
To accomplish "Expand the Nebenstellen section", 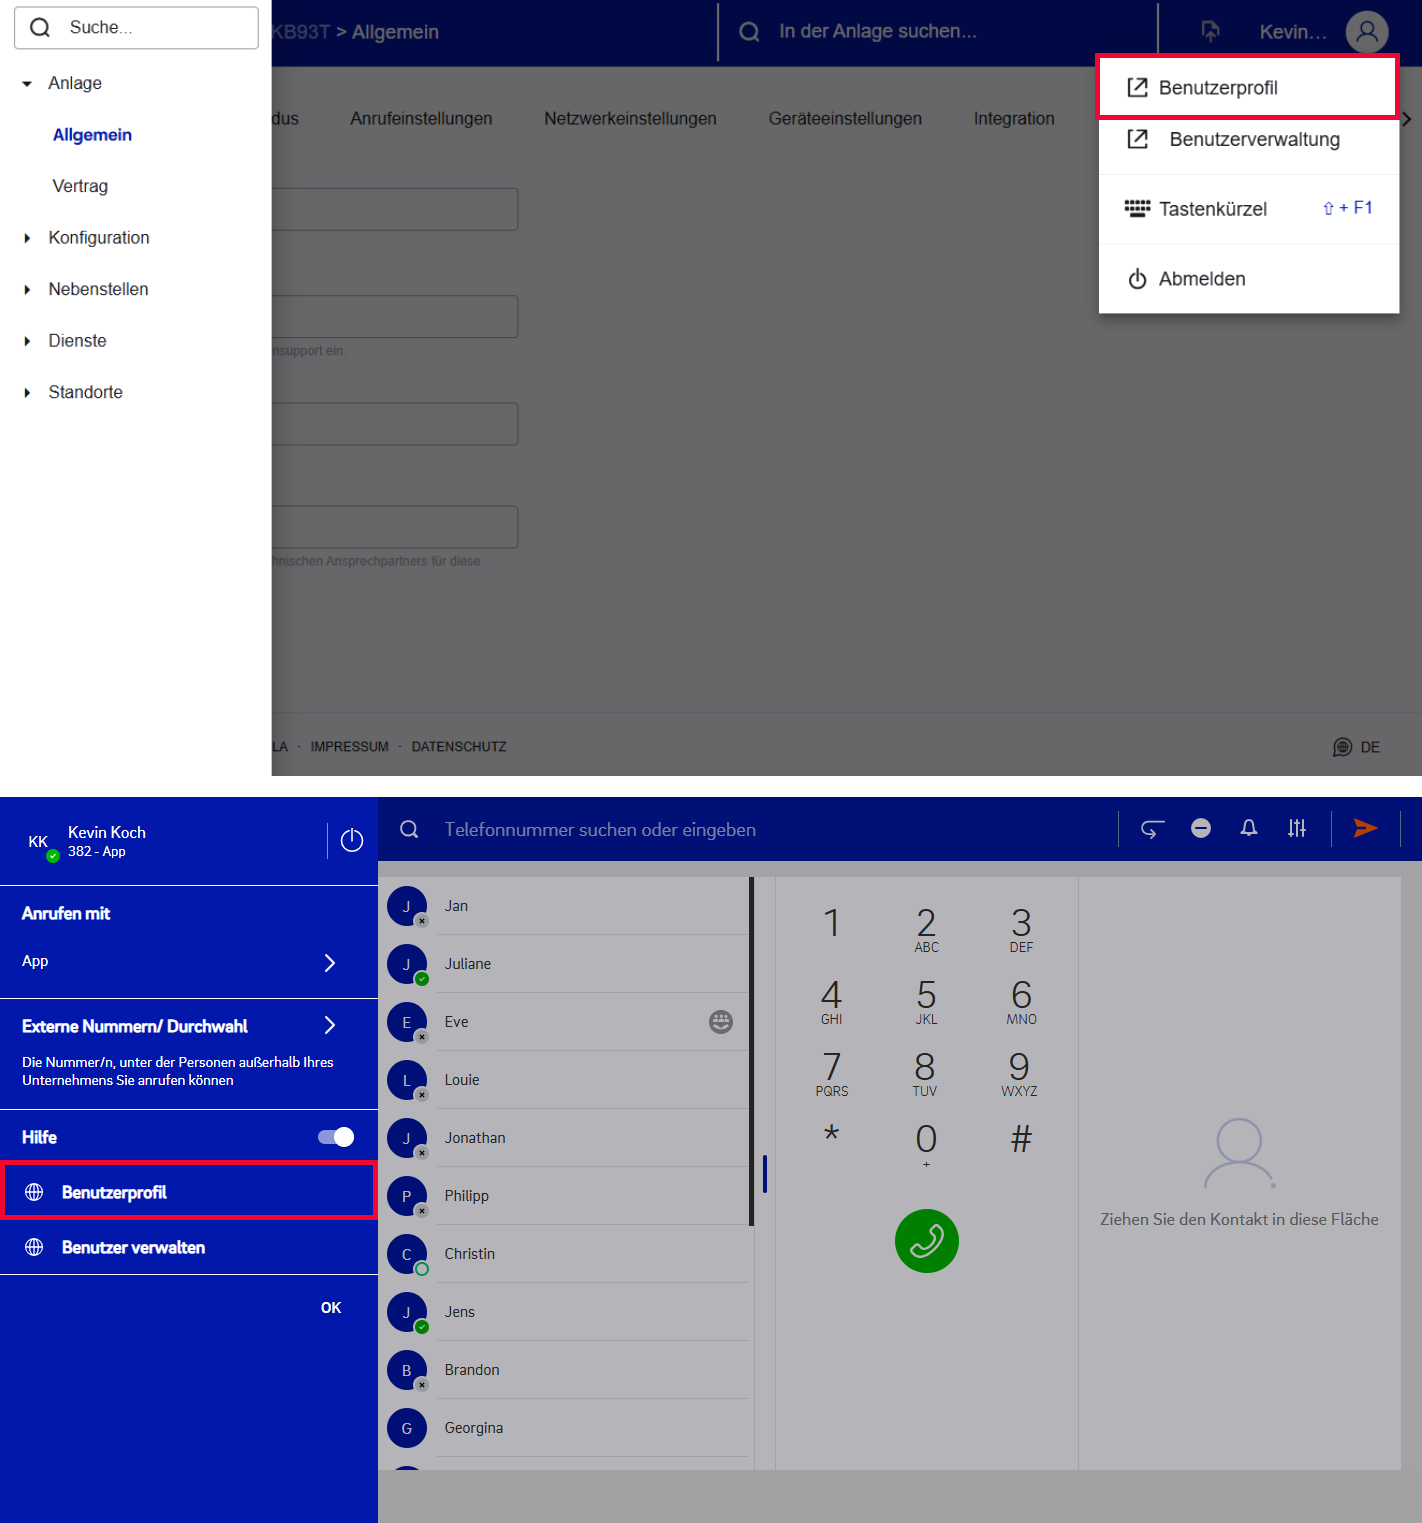I will [x=28, y=290].
